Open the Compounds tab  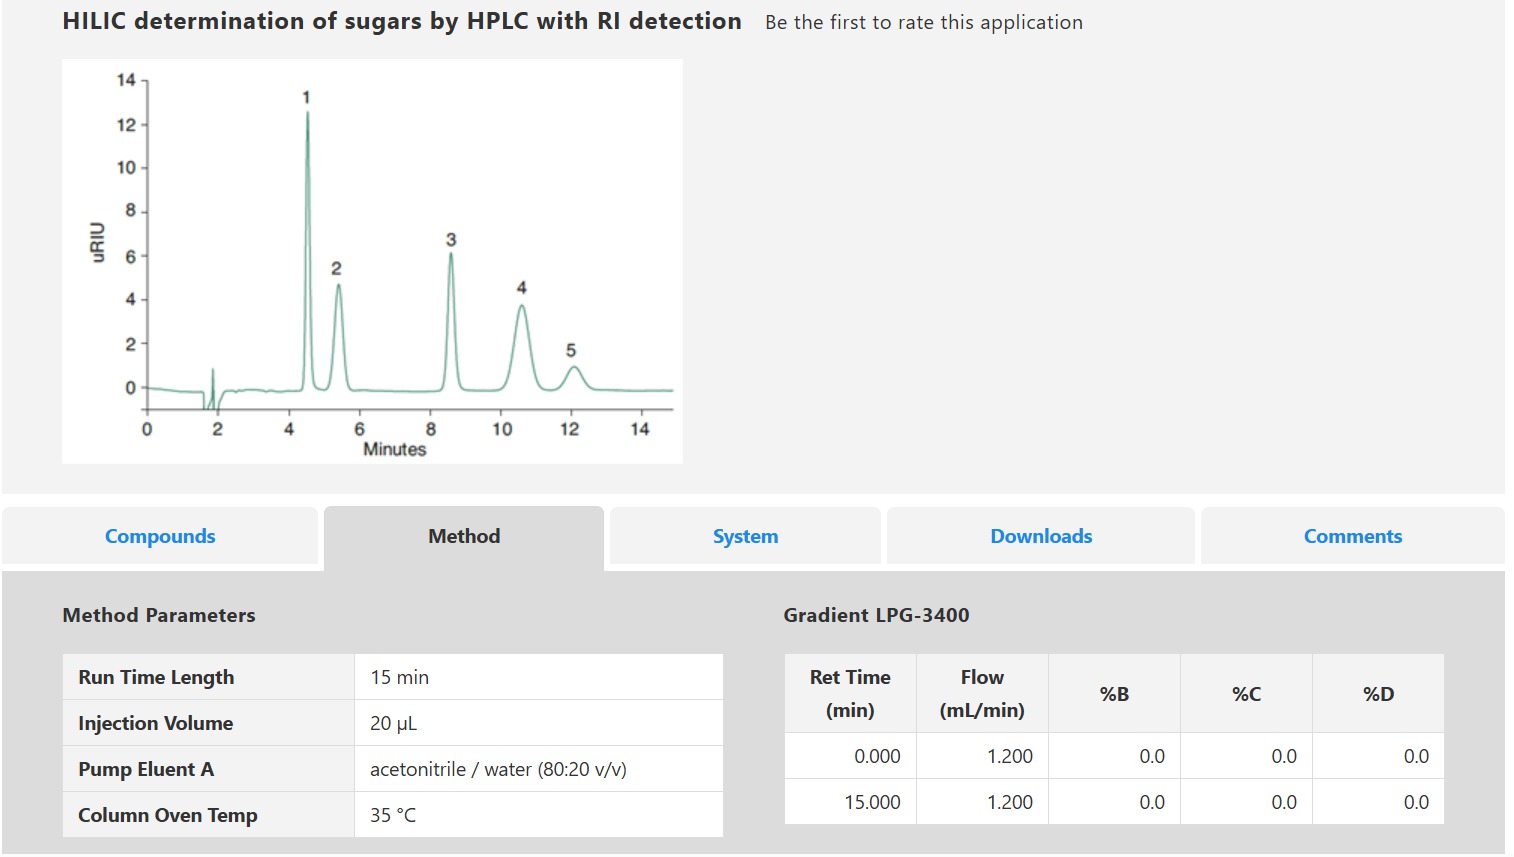(160, 536)
